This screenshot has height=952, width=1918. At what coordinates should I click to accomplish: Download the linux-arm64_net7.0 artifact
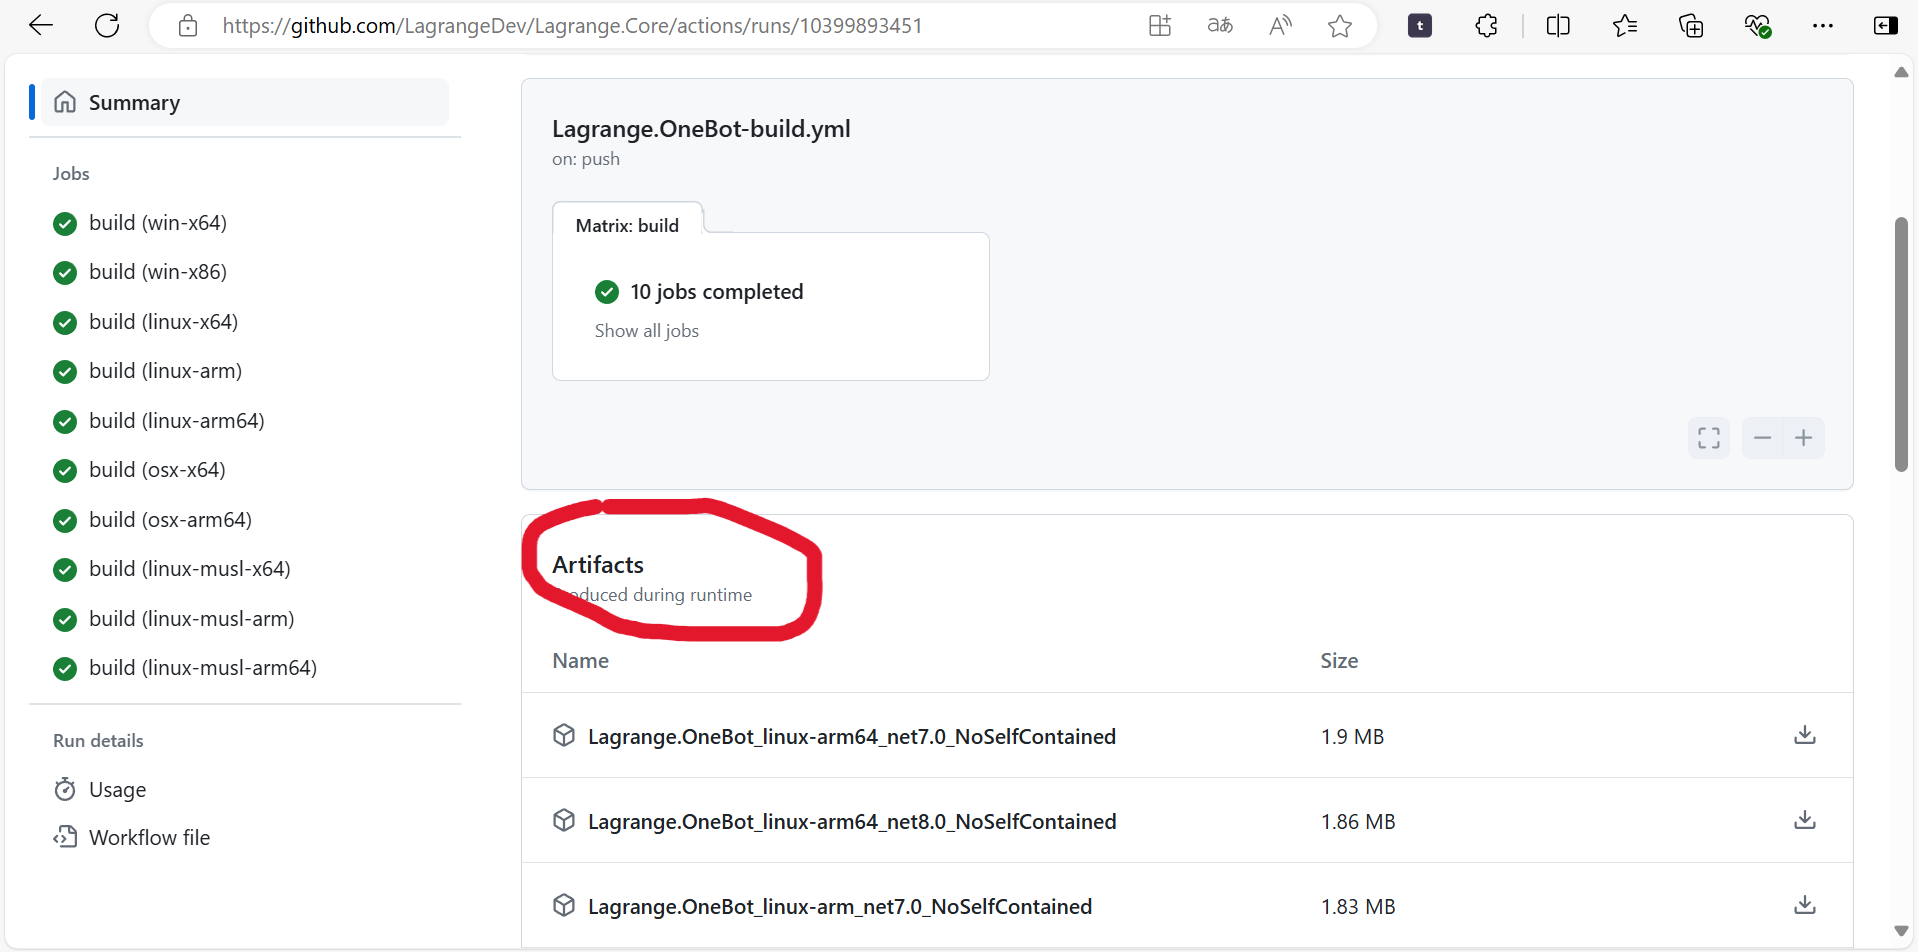(x=1804, y=736)
